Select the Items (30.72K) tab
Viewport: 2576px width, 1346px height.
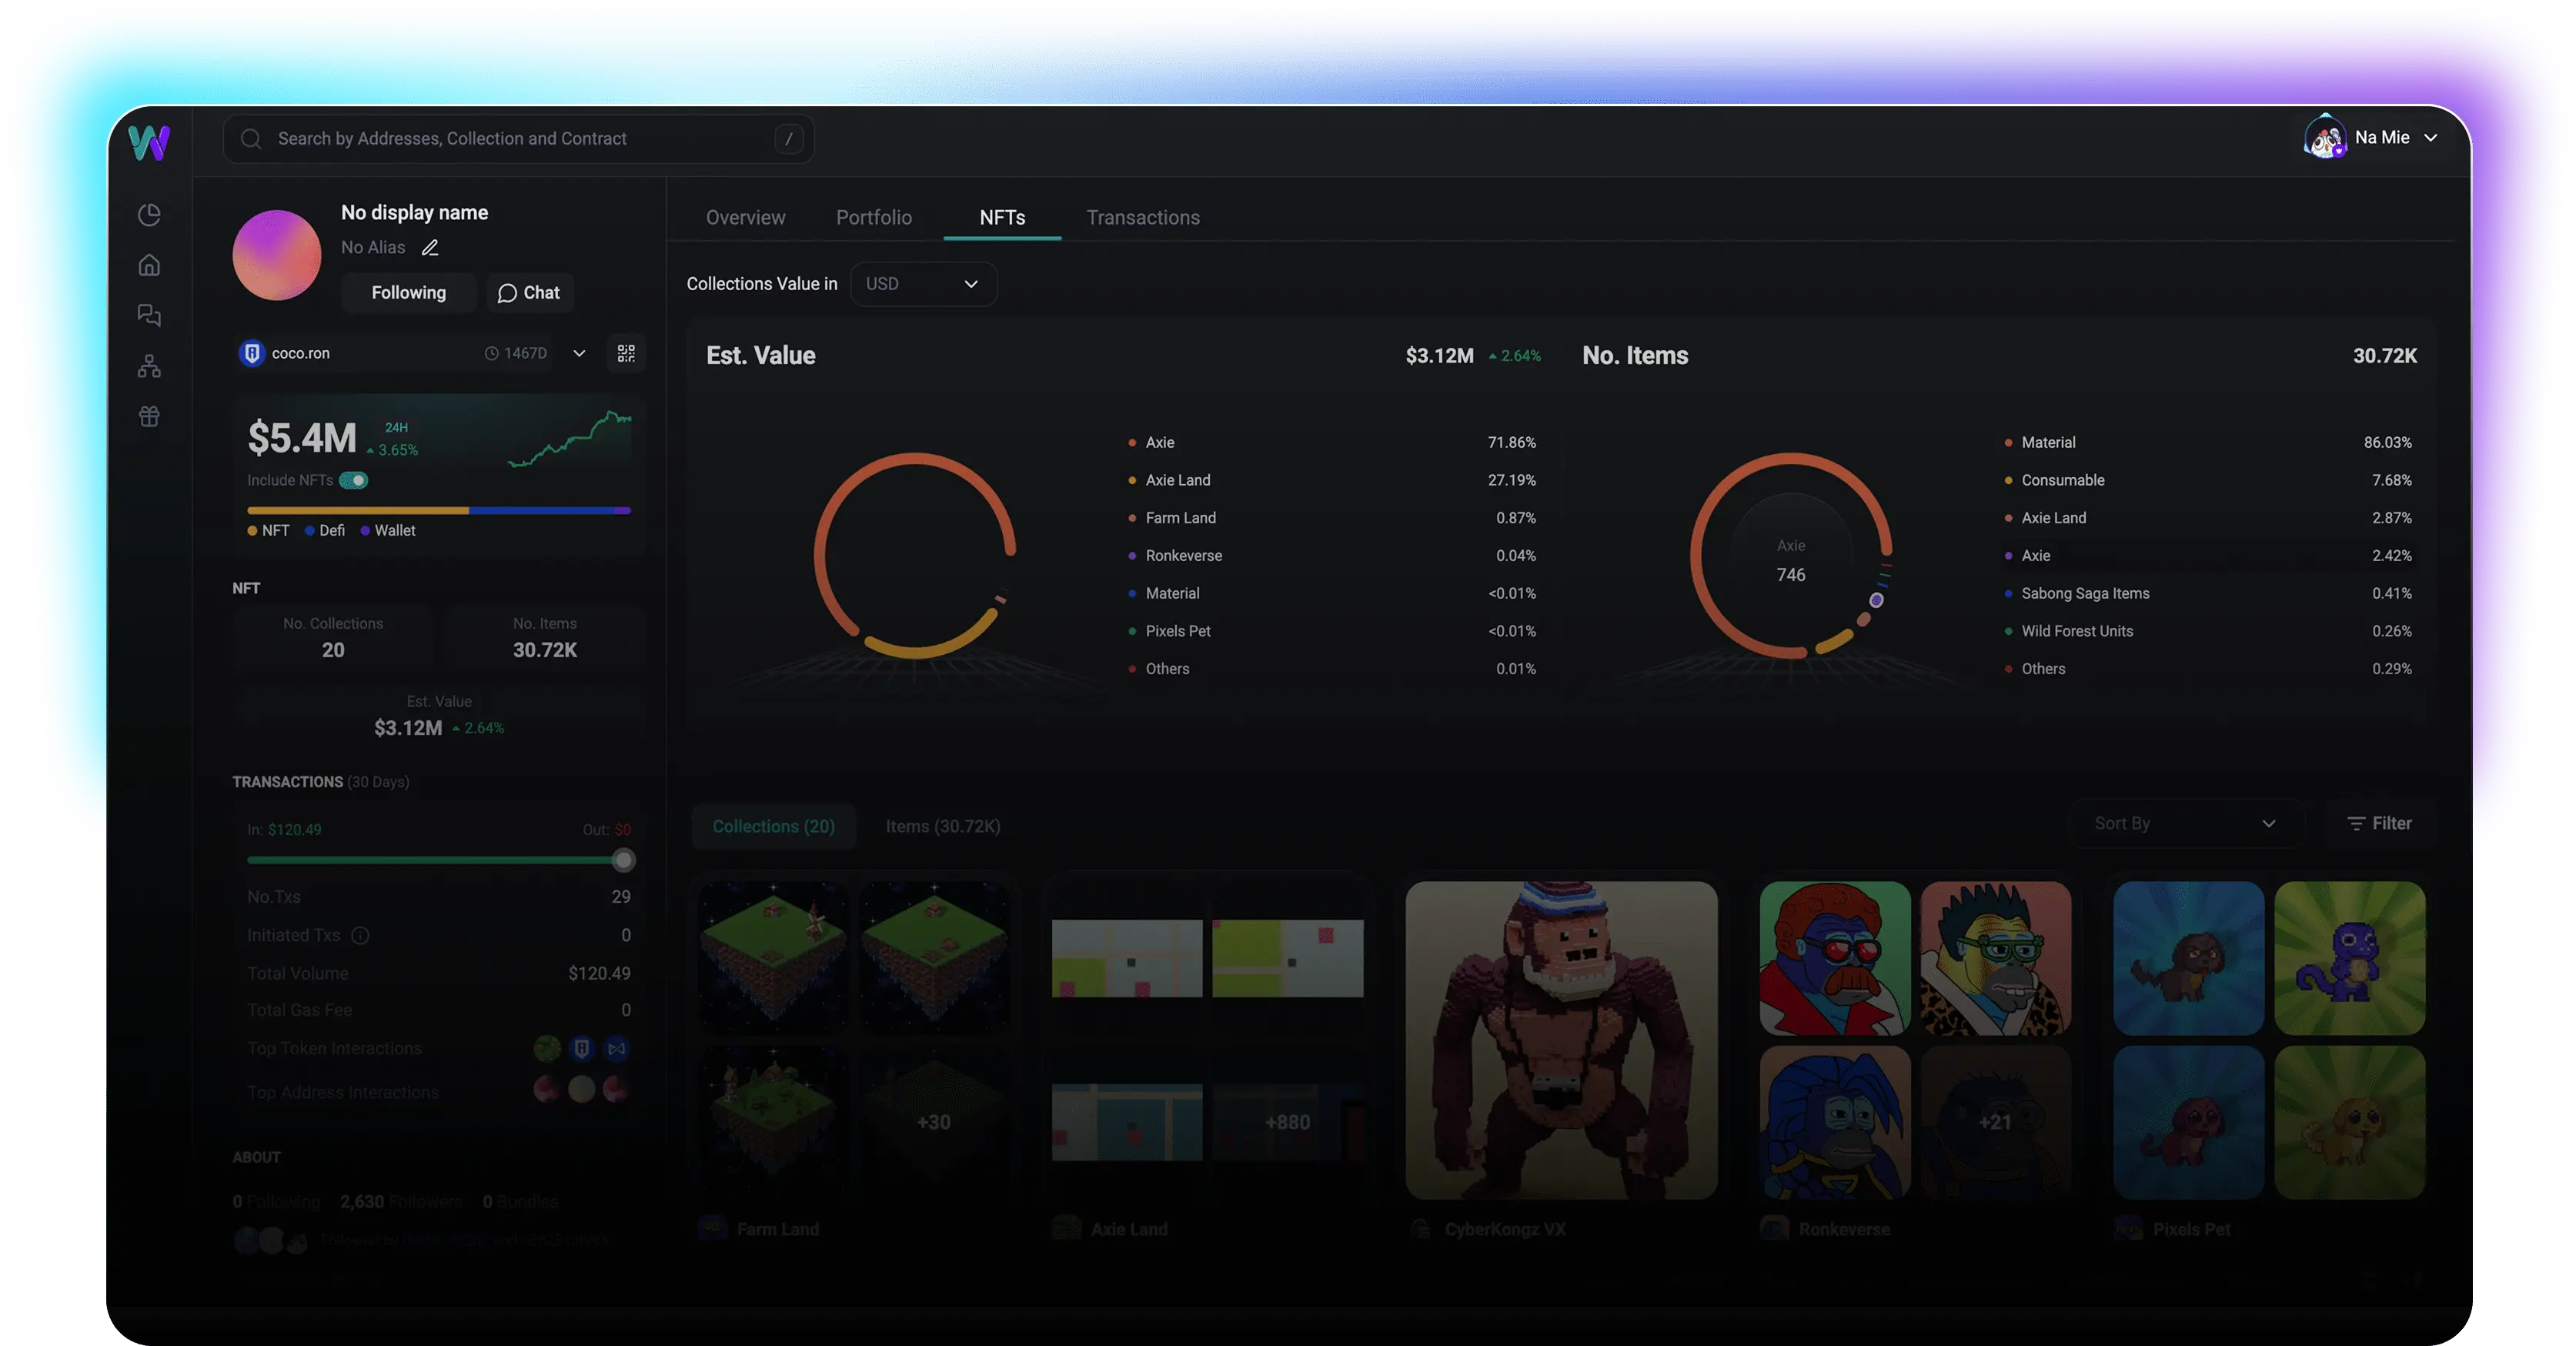(x=943, y=826)
